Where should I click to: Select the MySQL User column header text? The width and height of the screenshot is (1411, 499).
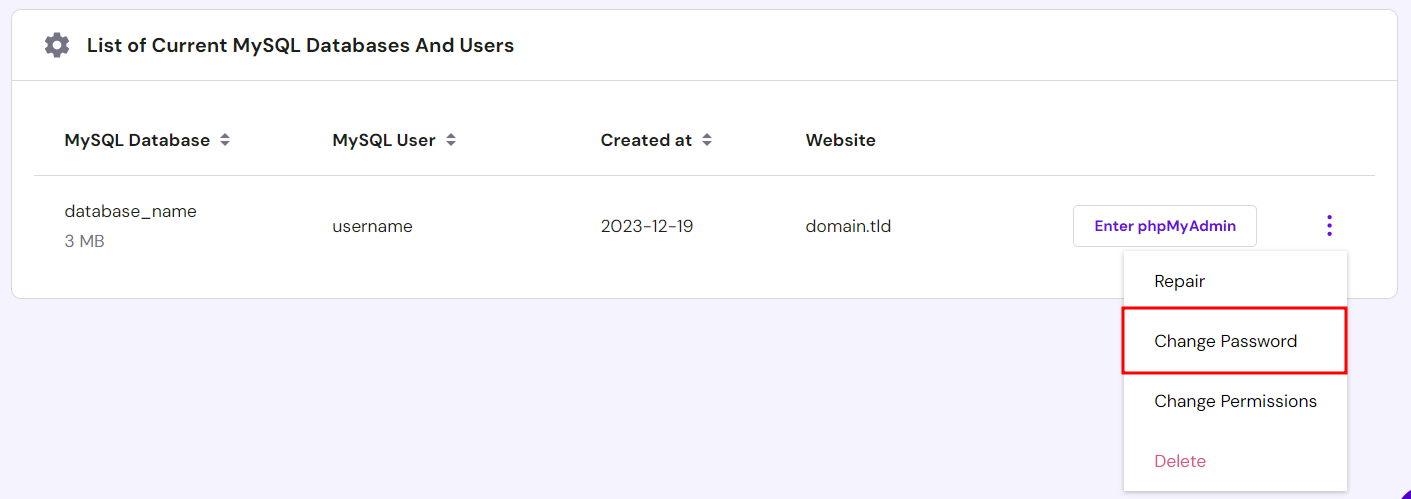pyautogui.click(x=384, y=141)
